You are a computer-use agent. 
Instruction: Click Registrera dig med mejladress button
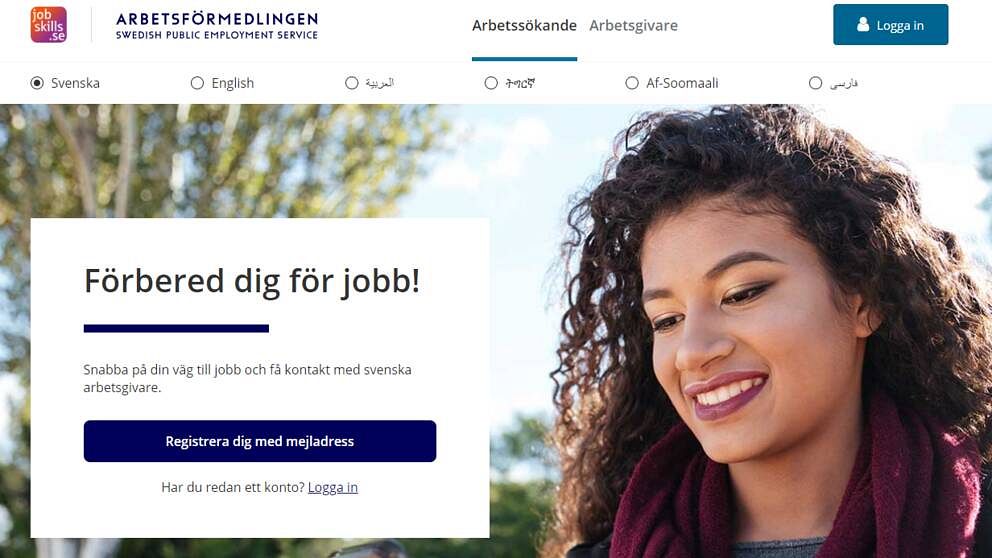click(260, 441)
